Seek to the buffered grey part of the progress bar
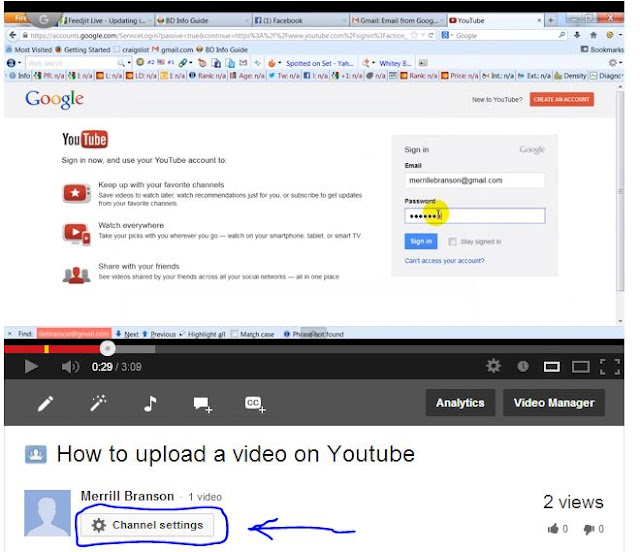 135,349
